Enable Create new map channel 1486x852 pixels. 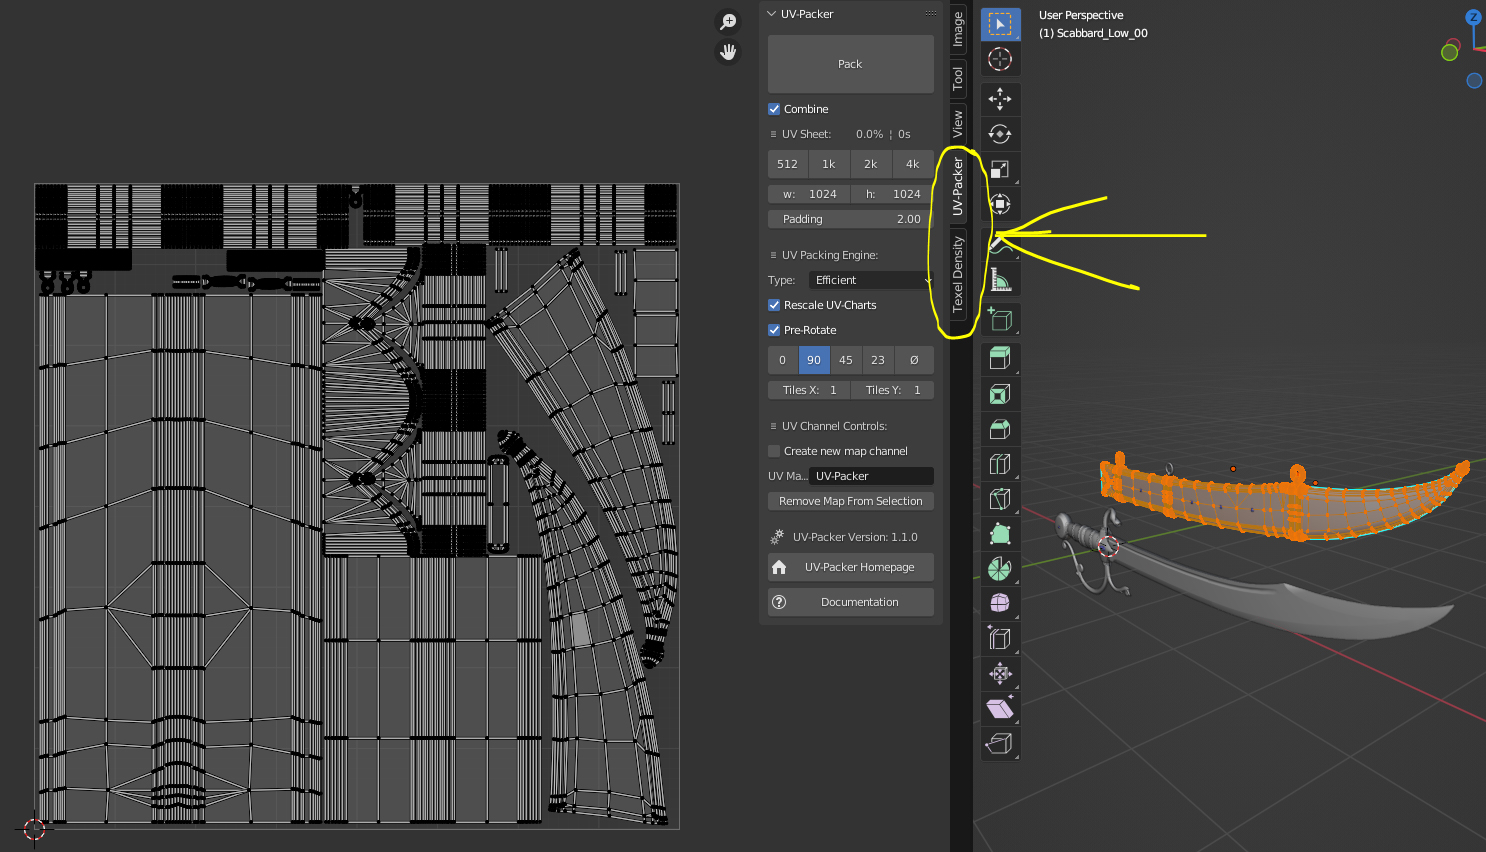tap(774, 451)
